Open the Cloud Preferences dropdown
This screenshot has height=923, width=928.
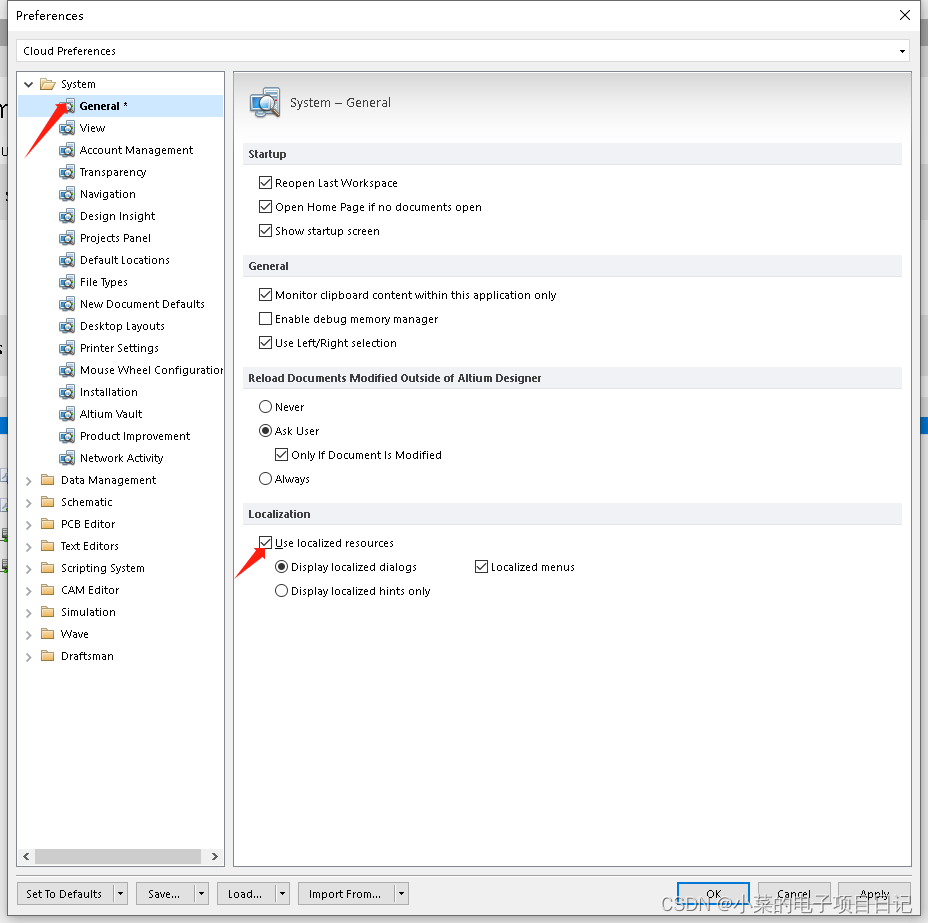(902, 51)
